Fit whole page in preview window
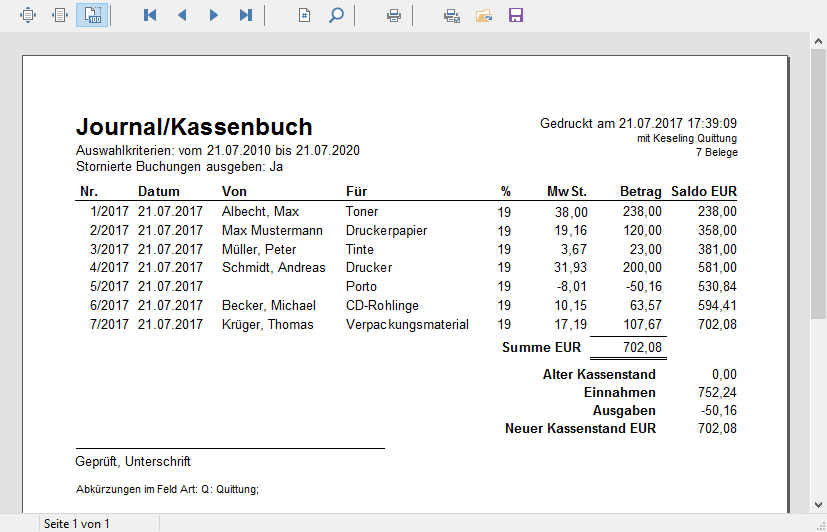Image resolution: width=827 pixels, height=532 pixels. 28,15
